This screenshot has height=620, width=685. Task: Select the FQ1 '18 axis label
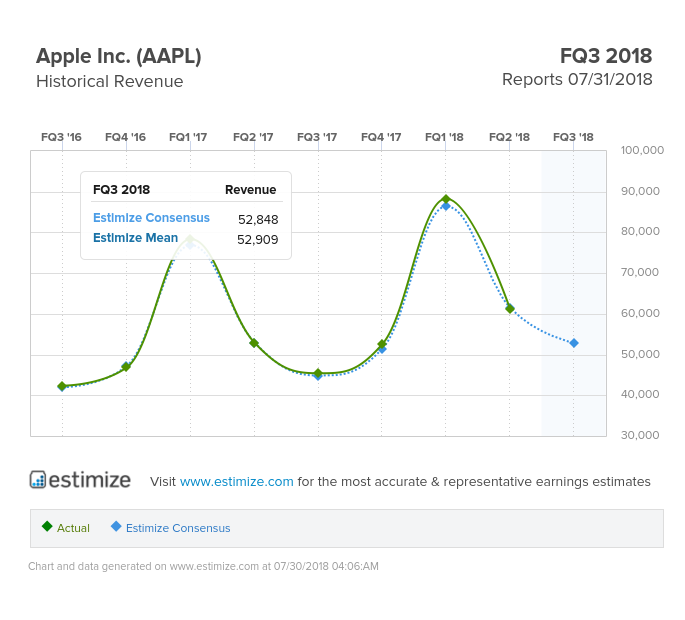[x=444, y=137]
